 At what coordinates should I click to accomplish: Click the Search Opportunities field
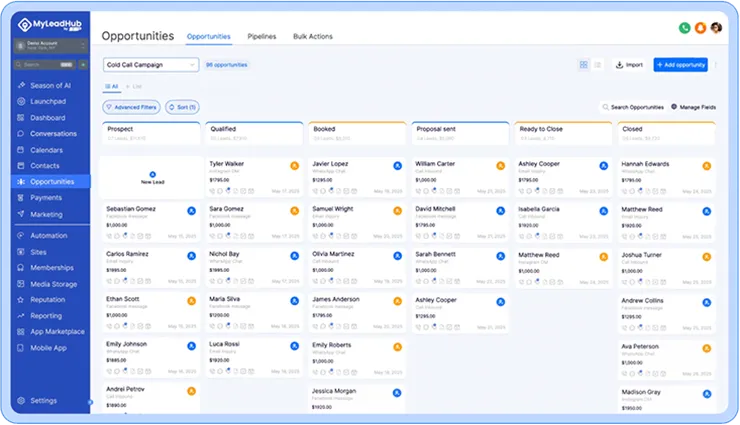click(633, 107)
